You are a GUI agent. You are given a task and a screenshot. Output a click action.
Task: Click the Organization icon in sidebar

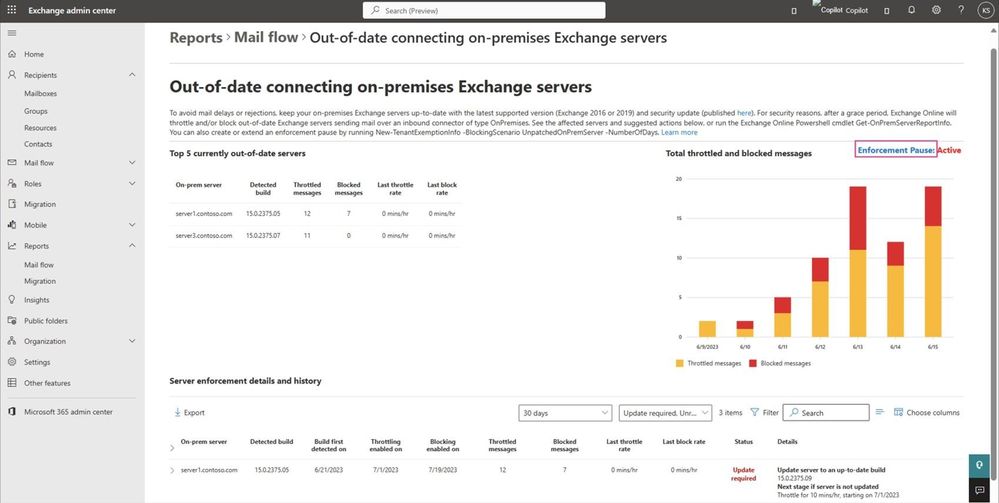[x=11, y=341]
